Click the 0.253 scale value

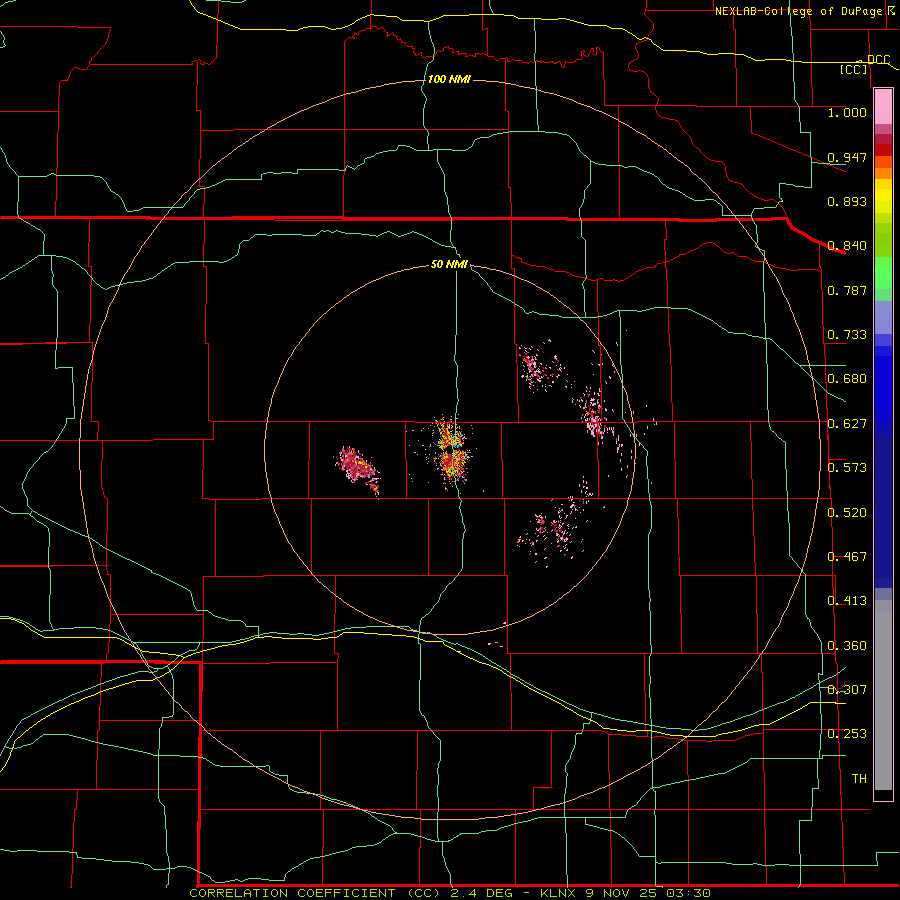coord(847,734)
